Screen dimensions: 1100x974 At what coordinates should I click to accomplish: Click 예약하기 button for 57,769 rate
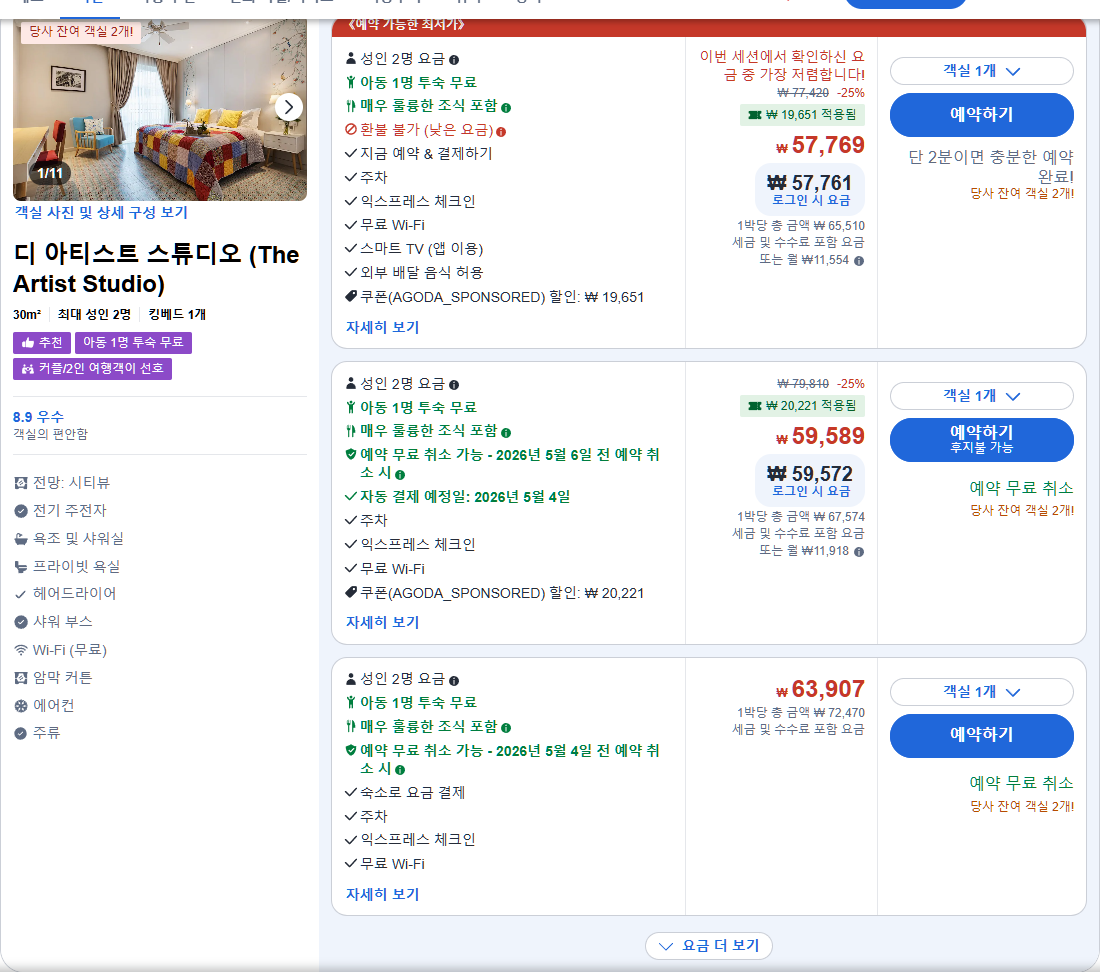point(981,114)
